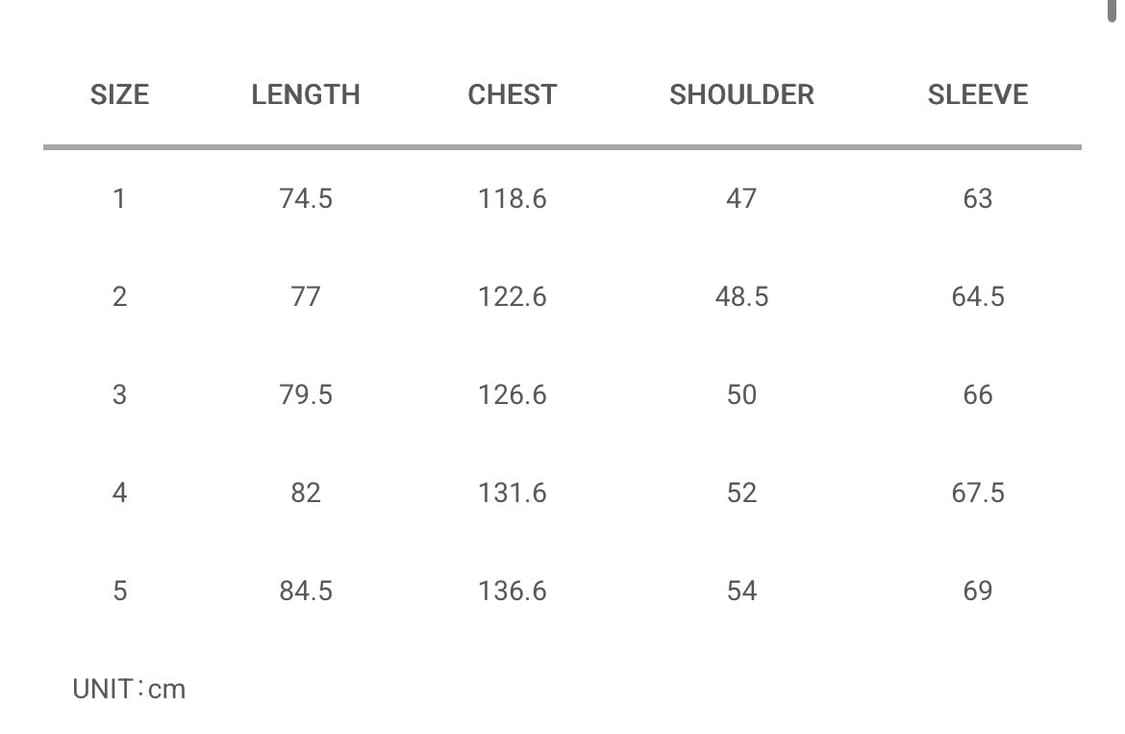Select size 5 row label
Viewport: 1125px width, 734px height.
(119, 591)
